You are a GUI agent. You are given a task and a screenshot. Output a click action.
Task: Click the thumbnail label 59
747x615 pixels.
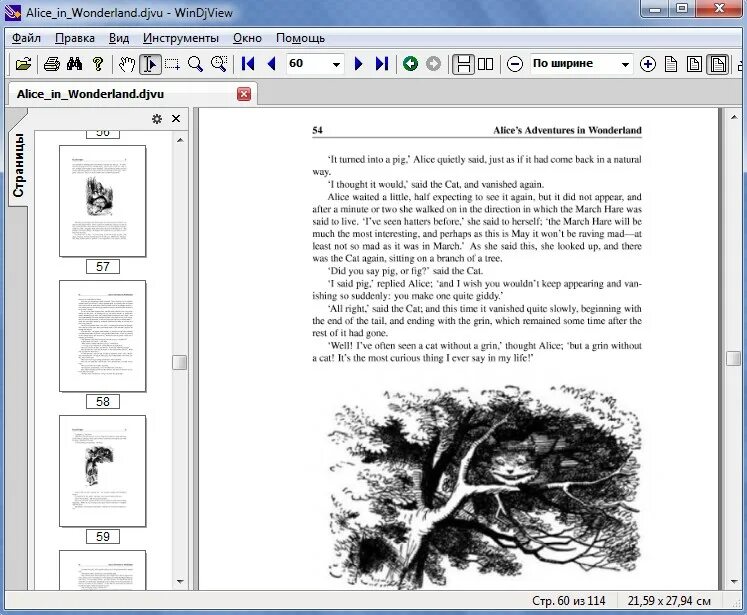103,536
